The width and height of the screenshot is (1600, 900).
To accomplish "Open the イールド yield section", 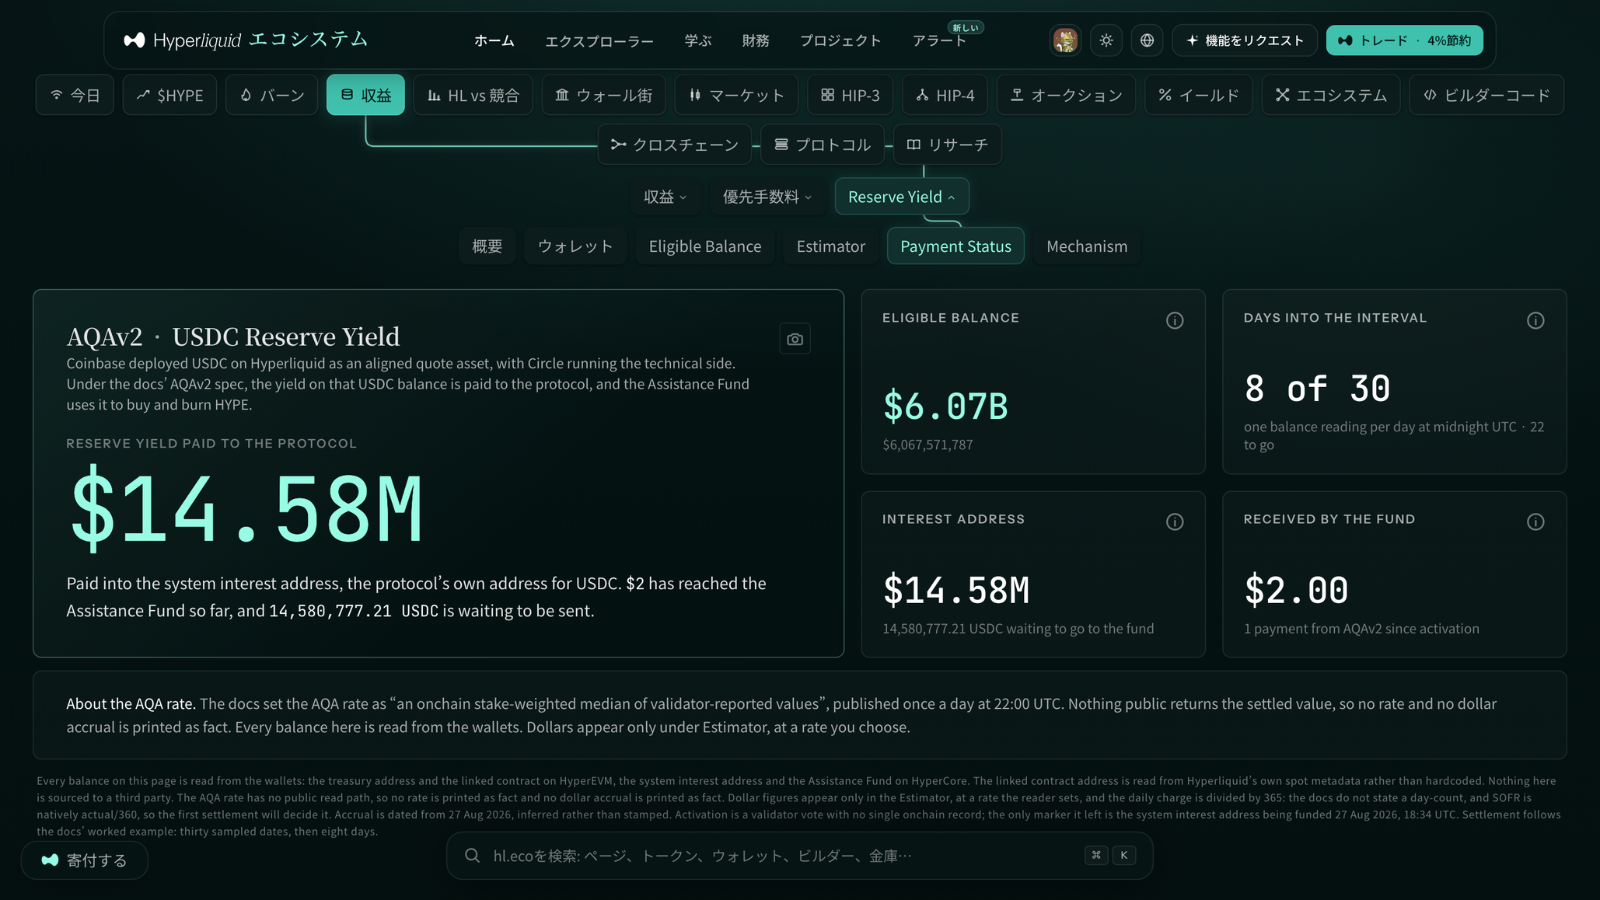I will click(x=1199, y=95).
